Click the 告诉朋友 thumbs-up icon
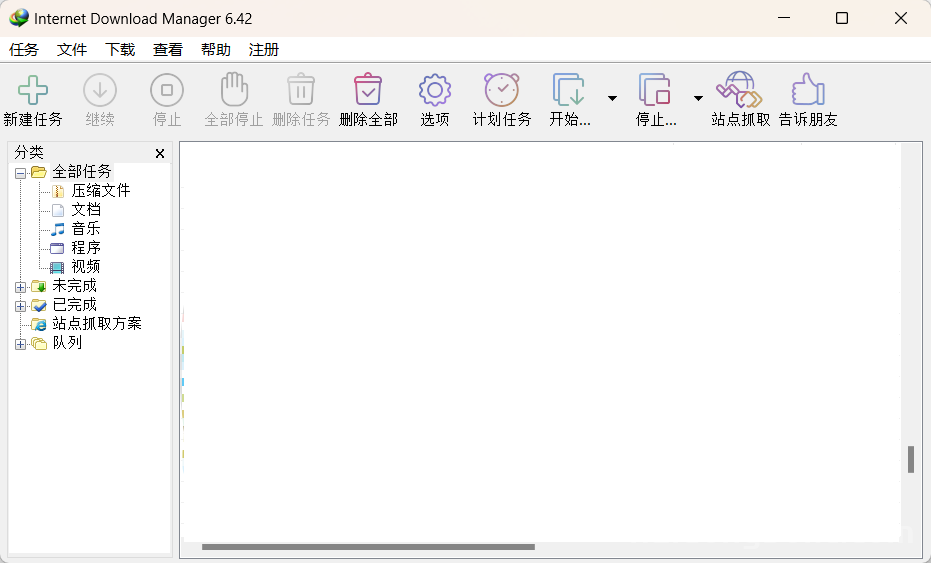931x563 pixels. pyautogui.click(x=808, y=90)
